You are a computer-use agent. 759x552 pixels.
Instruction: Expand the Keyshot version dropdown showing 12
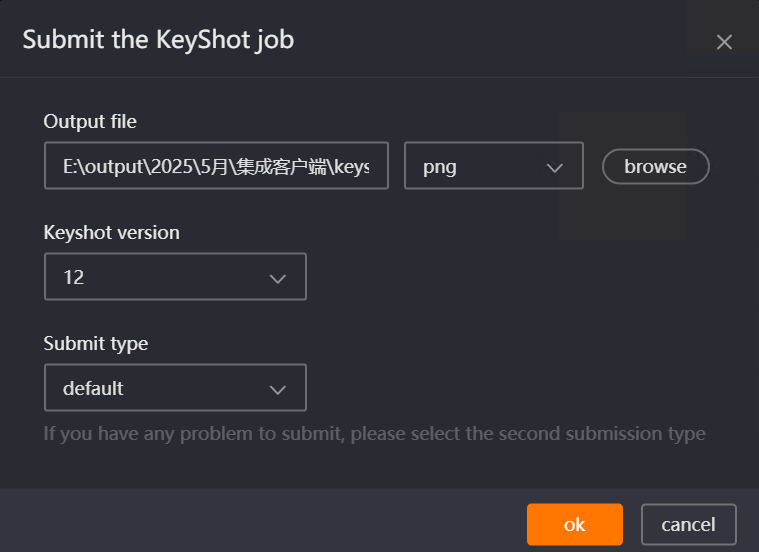pyautogui.click(x=175, y=276)
